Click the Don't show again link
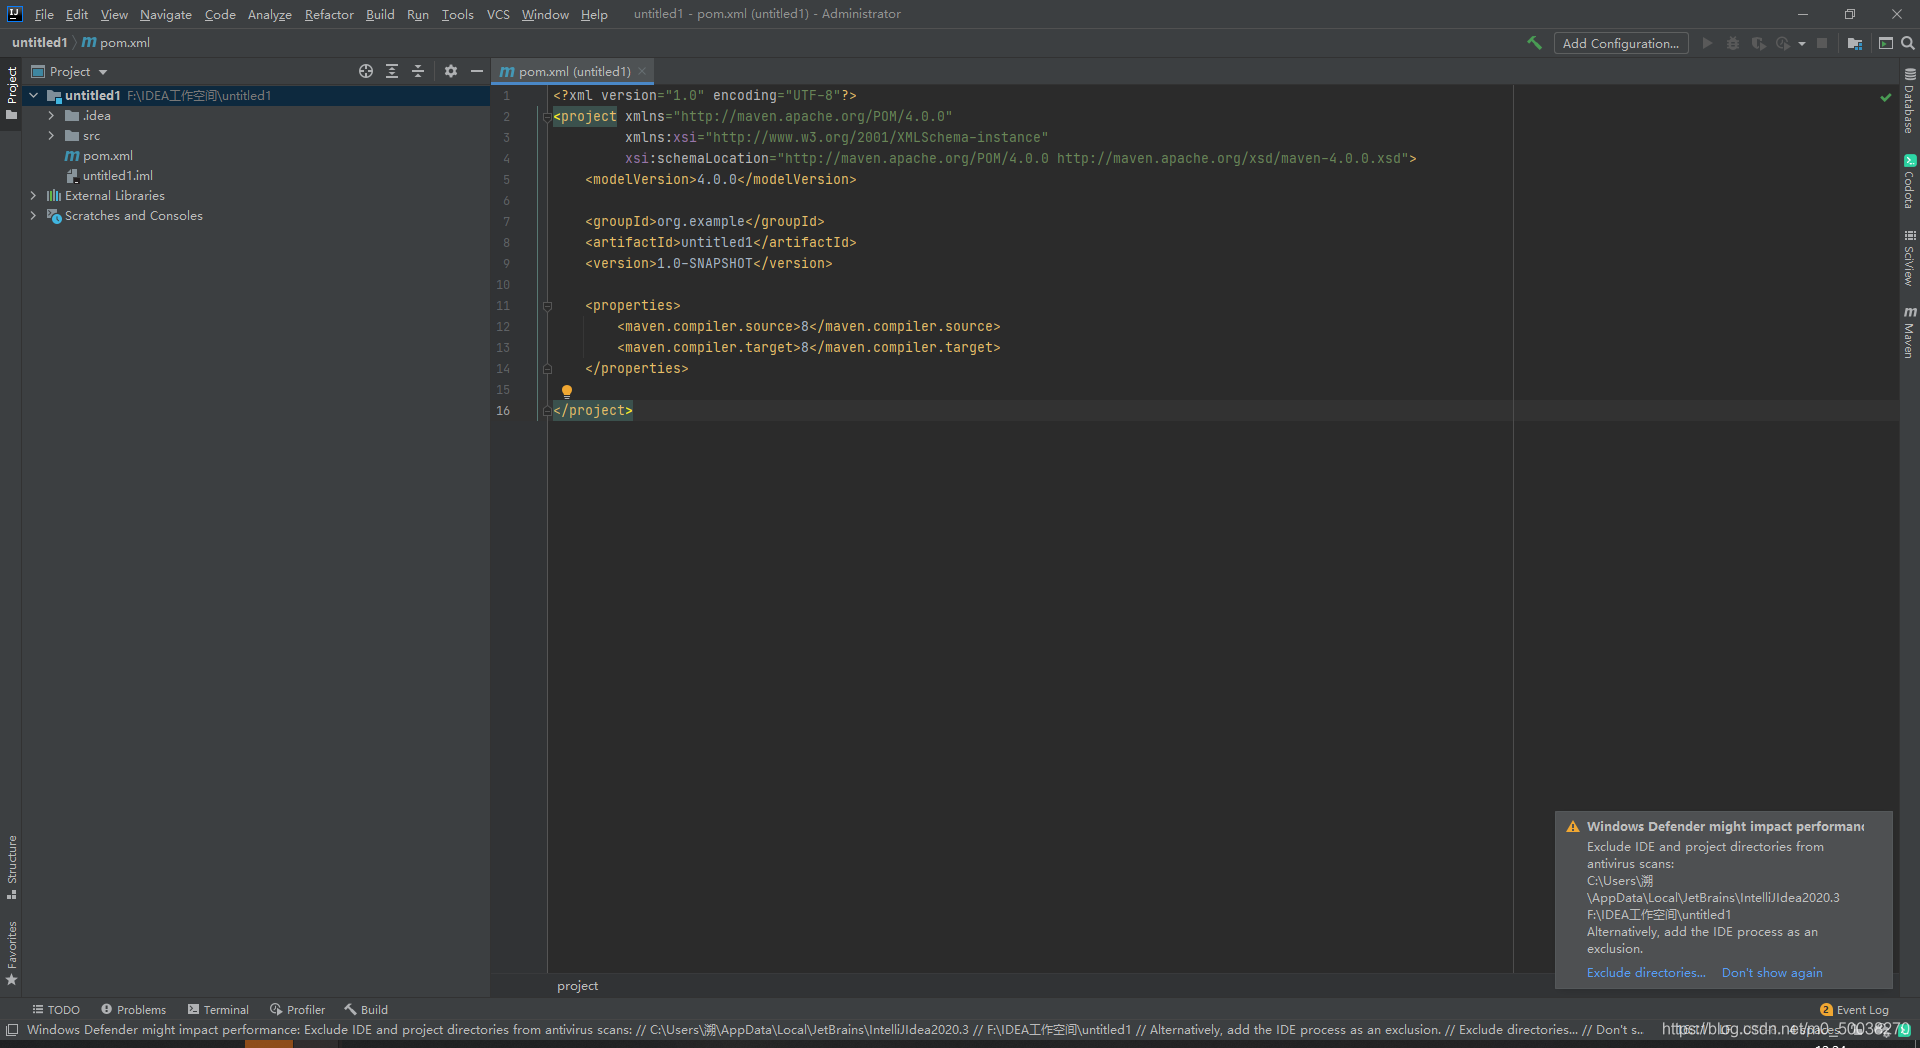This screenshot has width=1920, height=1048. tap(1771, 973)
